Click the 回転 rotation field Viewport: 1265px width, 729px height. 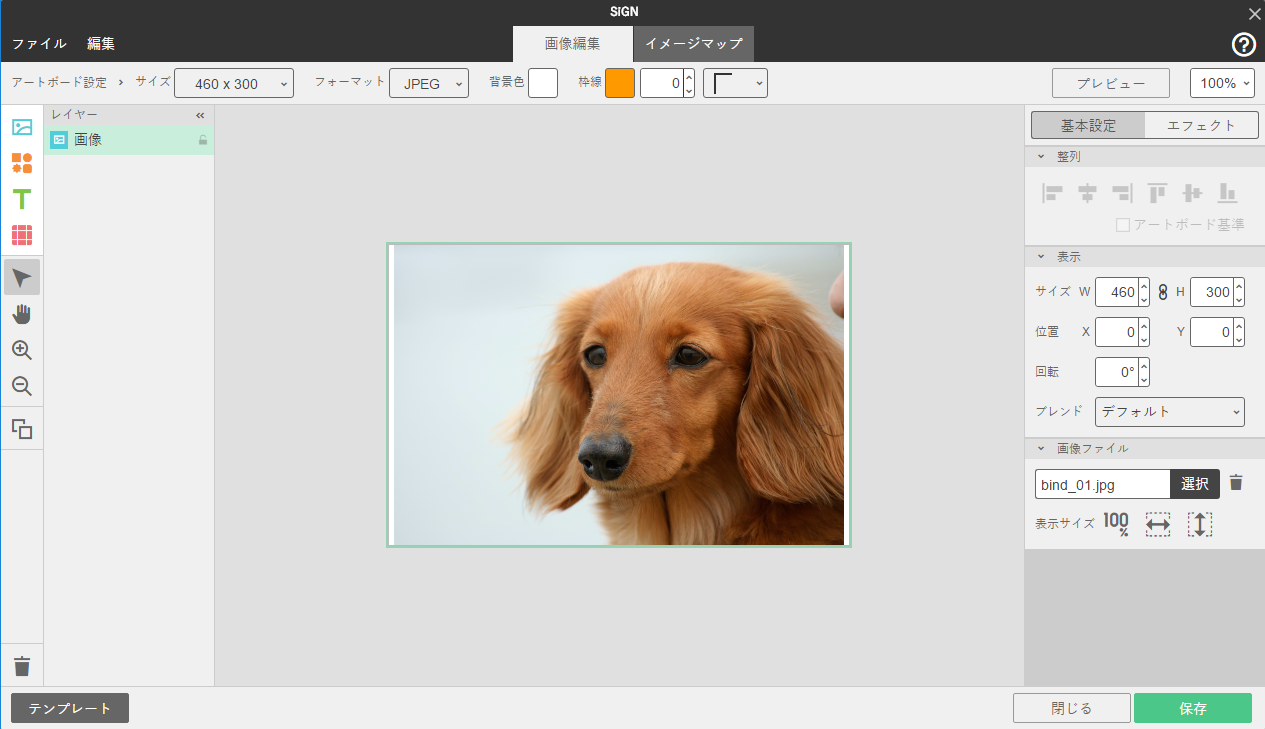[x=1116, y=372]
